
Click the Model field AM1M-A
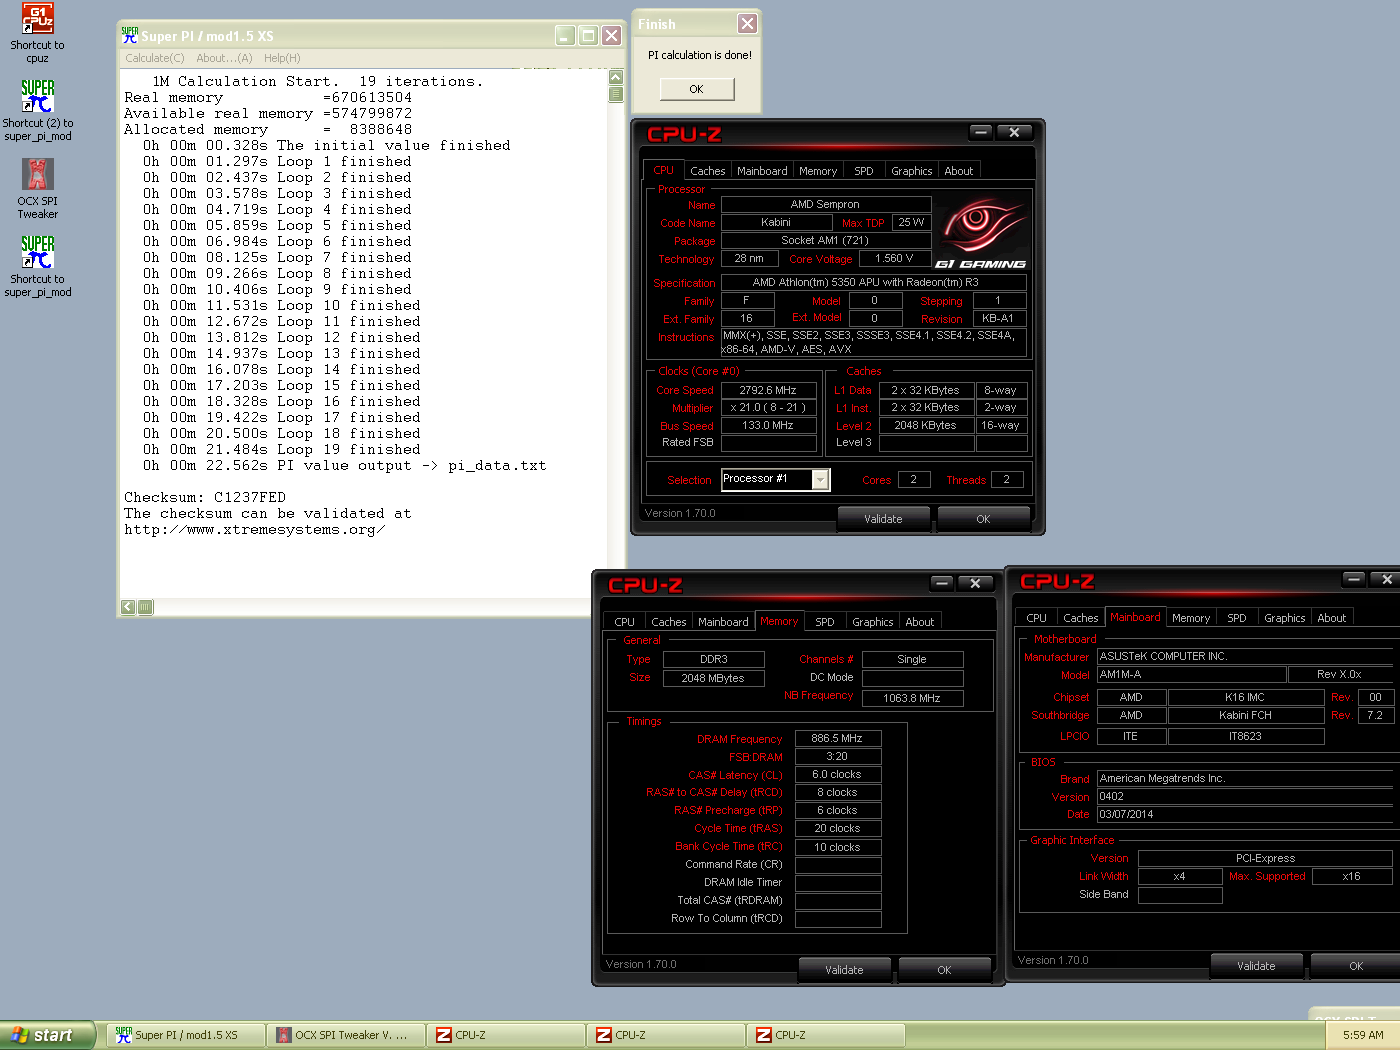point(1191,675)
